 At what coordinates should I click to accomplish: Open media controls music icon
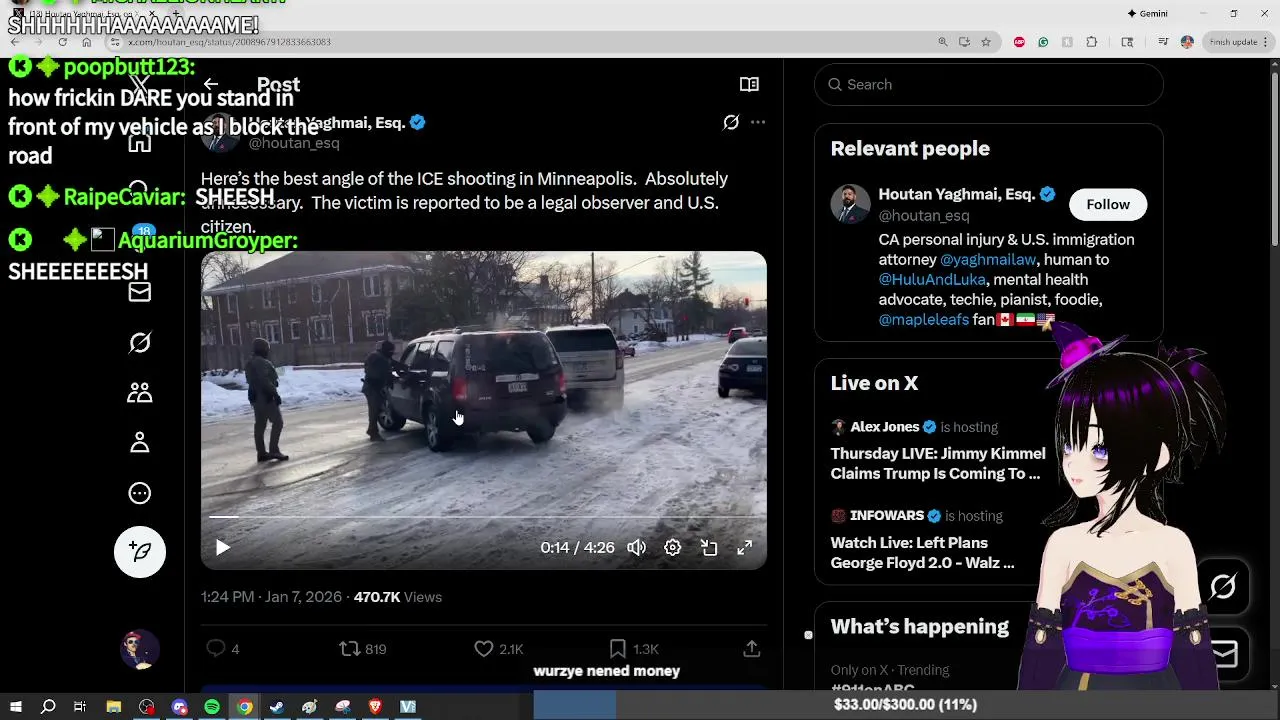click(1163, 42)
